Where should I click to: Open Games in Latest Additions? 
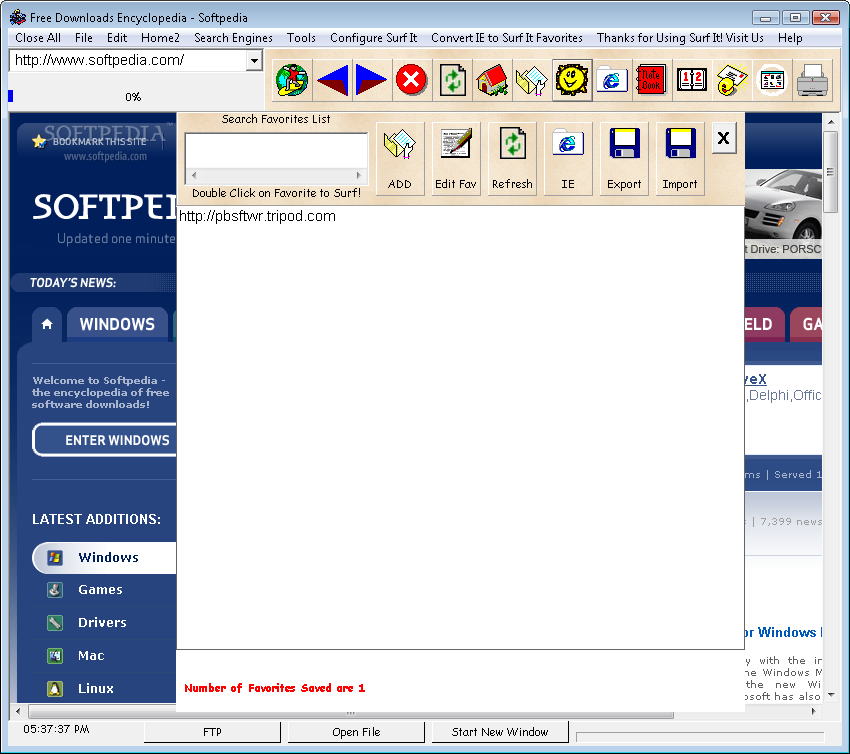(100, 590)
